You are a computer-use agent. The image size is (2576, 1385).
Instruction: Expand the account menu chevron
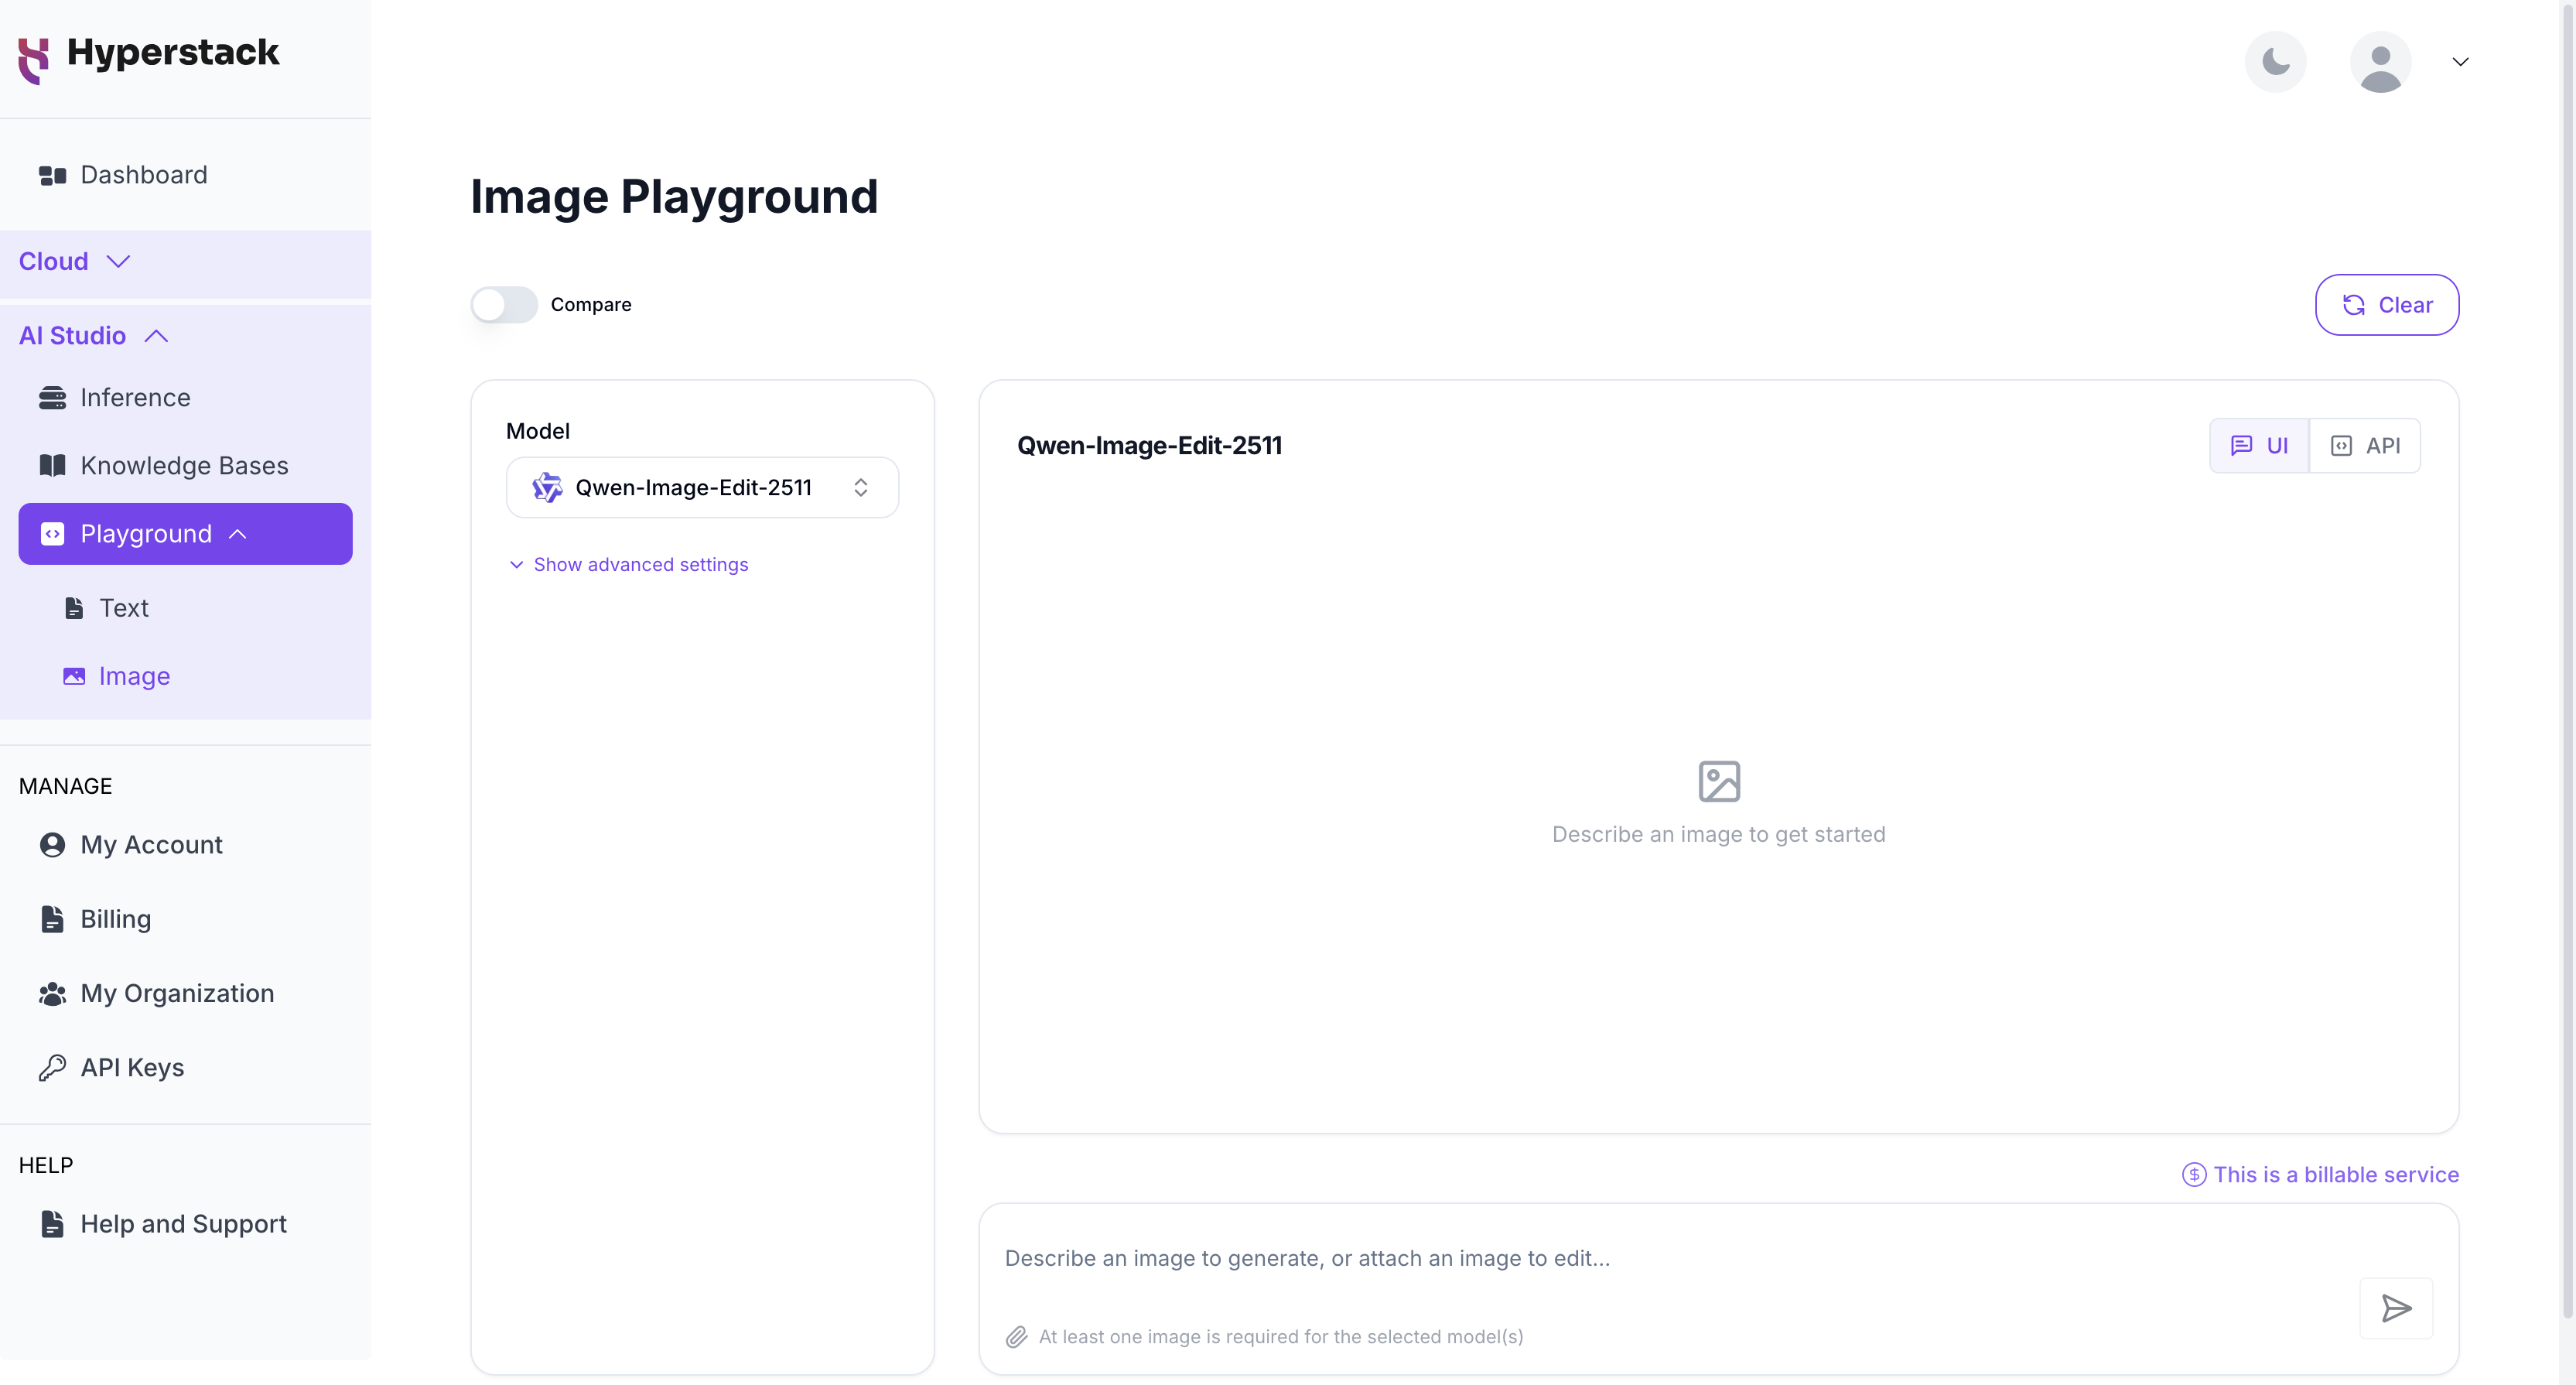[x=2460, y=62]
